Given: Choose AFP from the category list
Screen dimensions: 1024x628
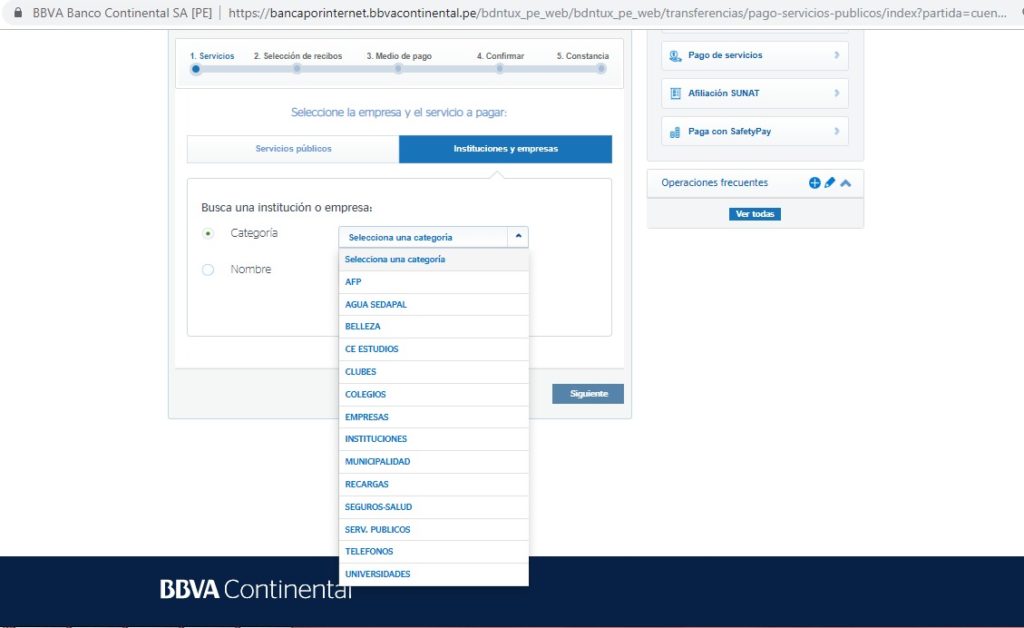Looking at the screenshot, I should point(434,282).
